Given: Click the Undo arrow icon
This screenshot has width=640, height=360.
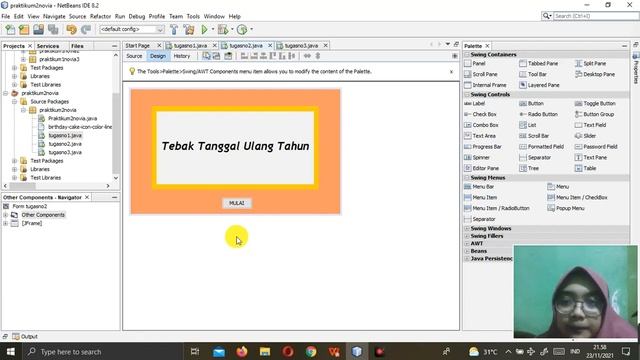Looking at the screenshot, I should (x=71, y=29).
